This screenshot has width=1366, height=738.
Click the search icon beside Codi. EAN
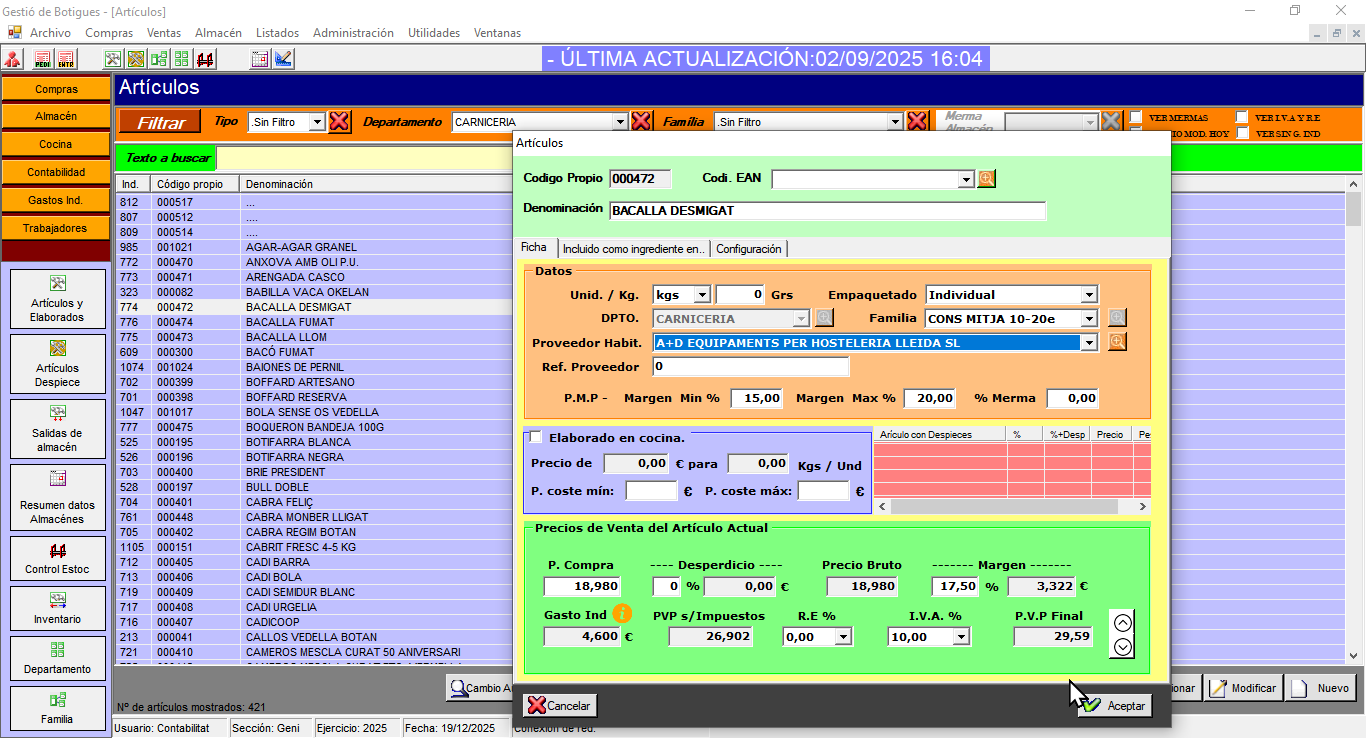tap(987, 179)
